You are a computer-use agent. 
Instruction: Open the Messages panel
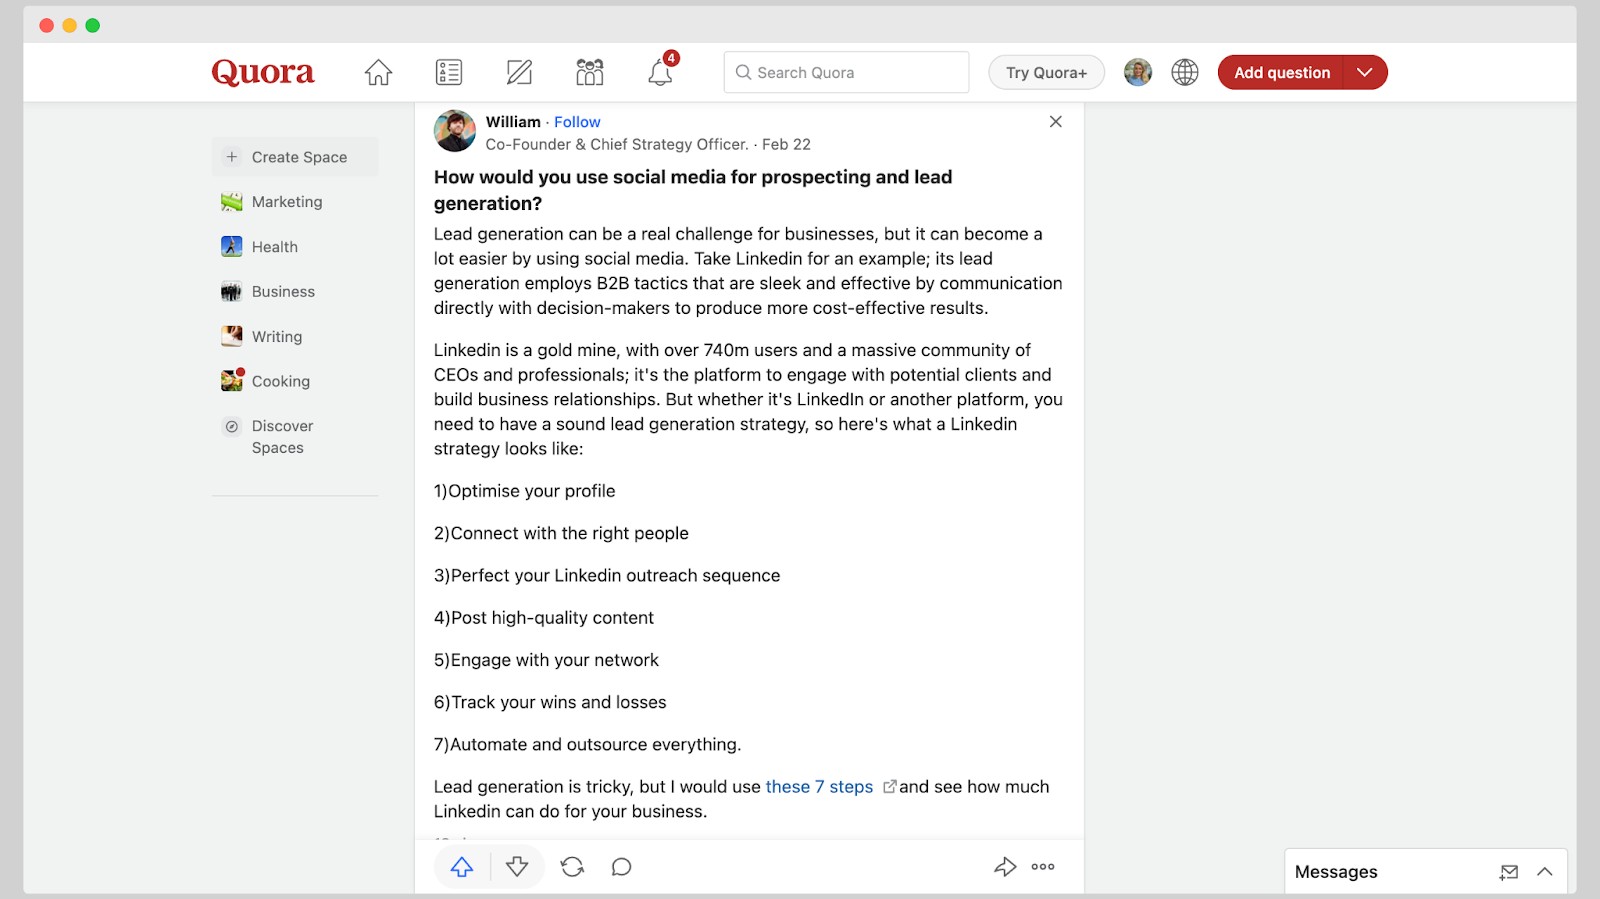pos(1336,872)
